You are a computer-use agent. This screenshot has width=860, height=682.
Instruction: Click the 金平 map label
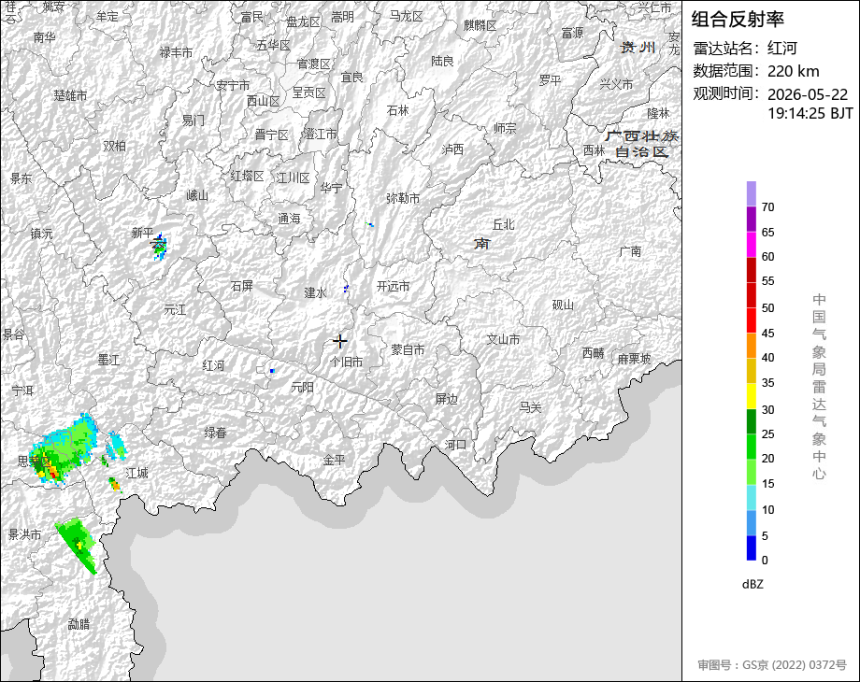click(334, 460)
